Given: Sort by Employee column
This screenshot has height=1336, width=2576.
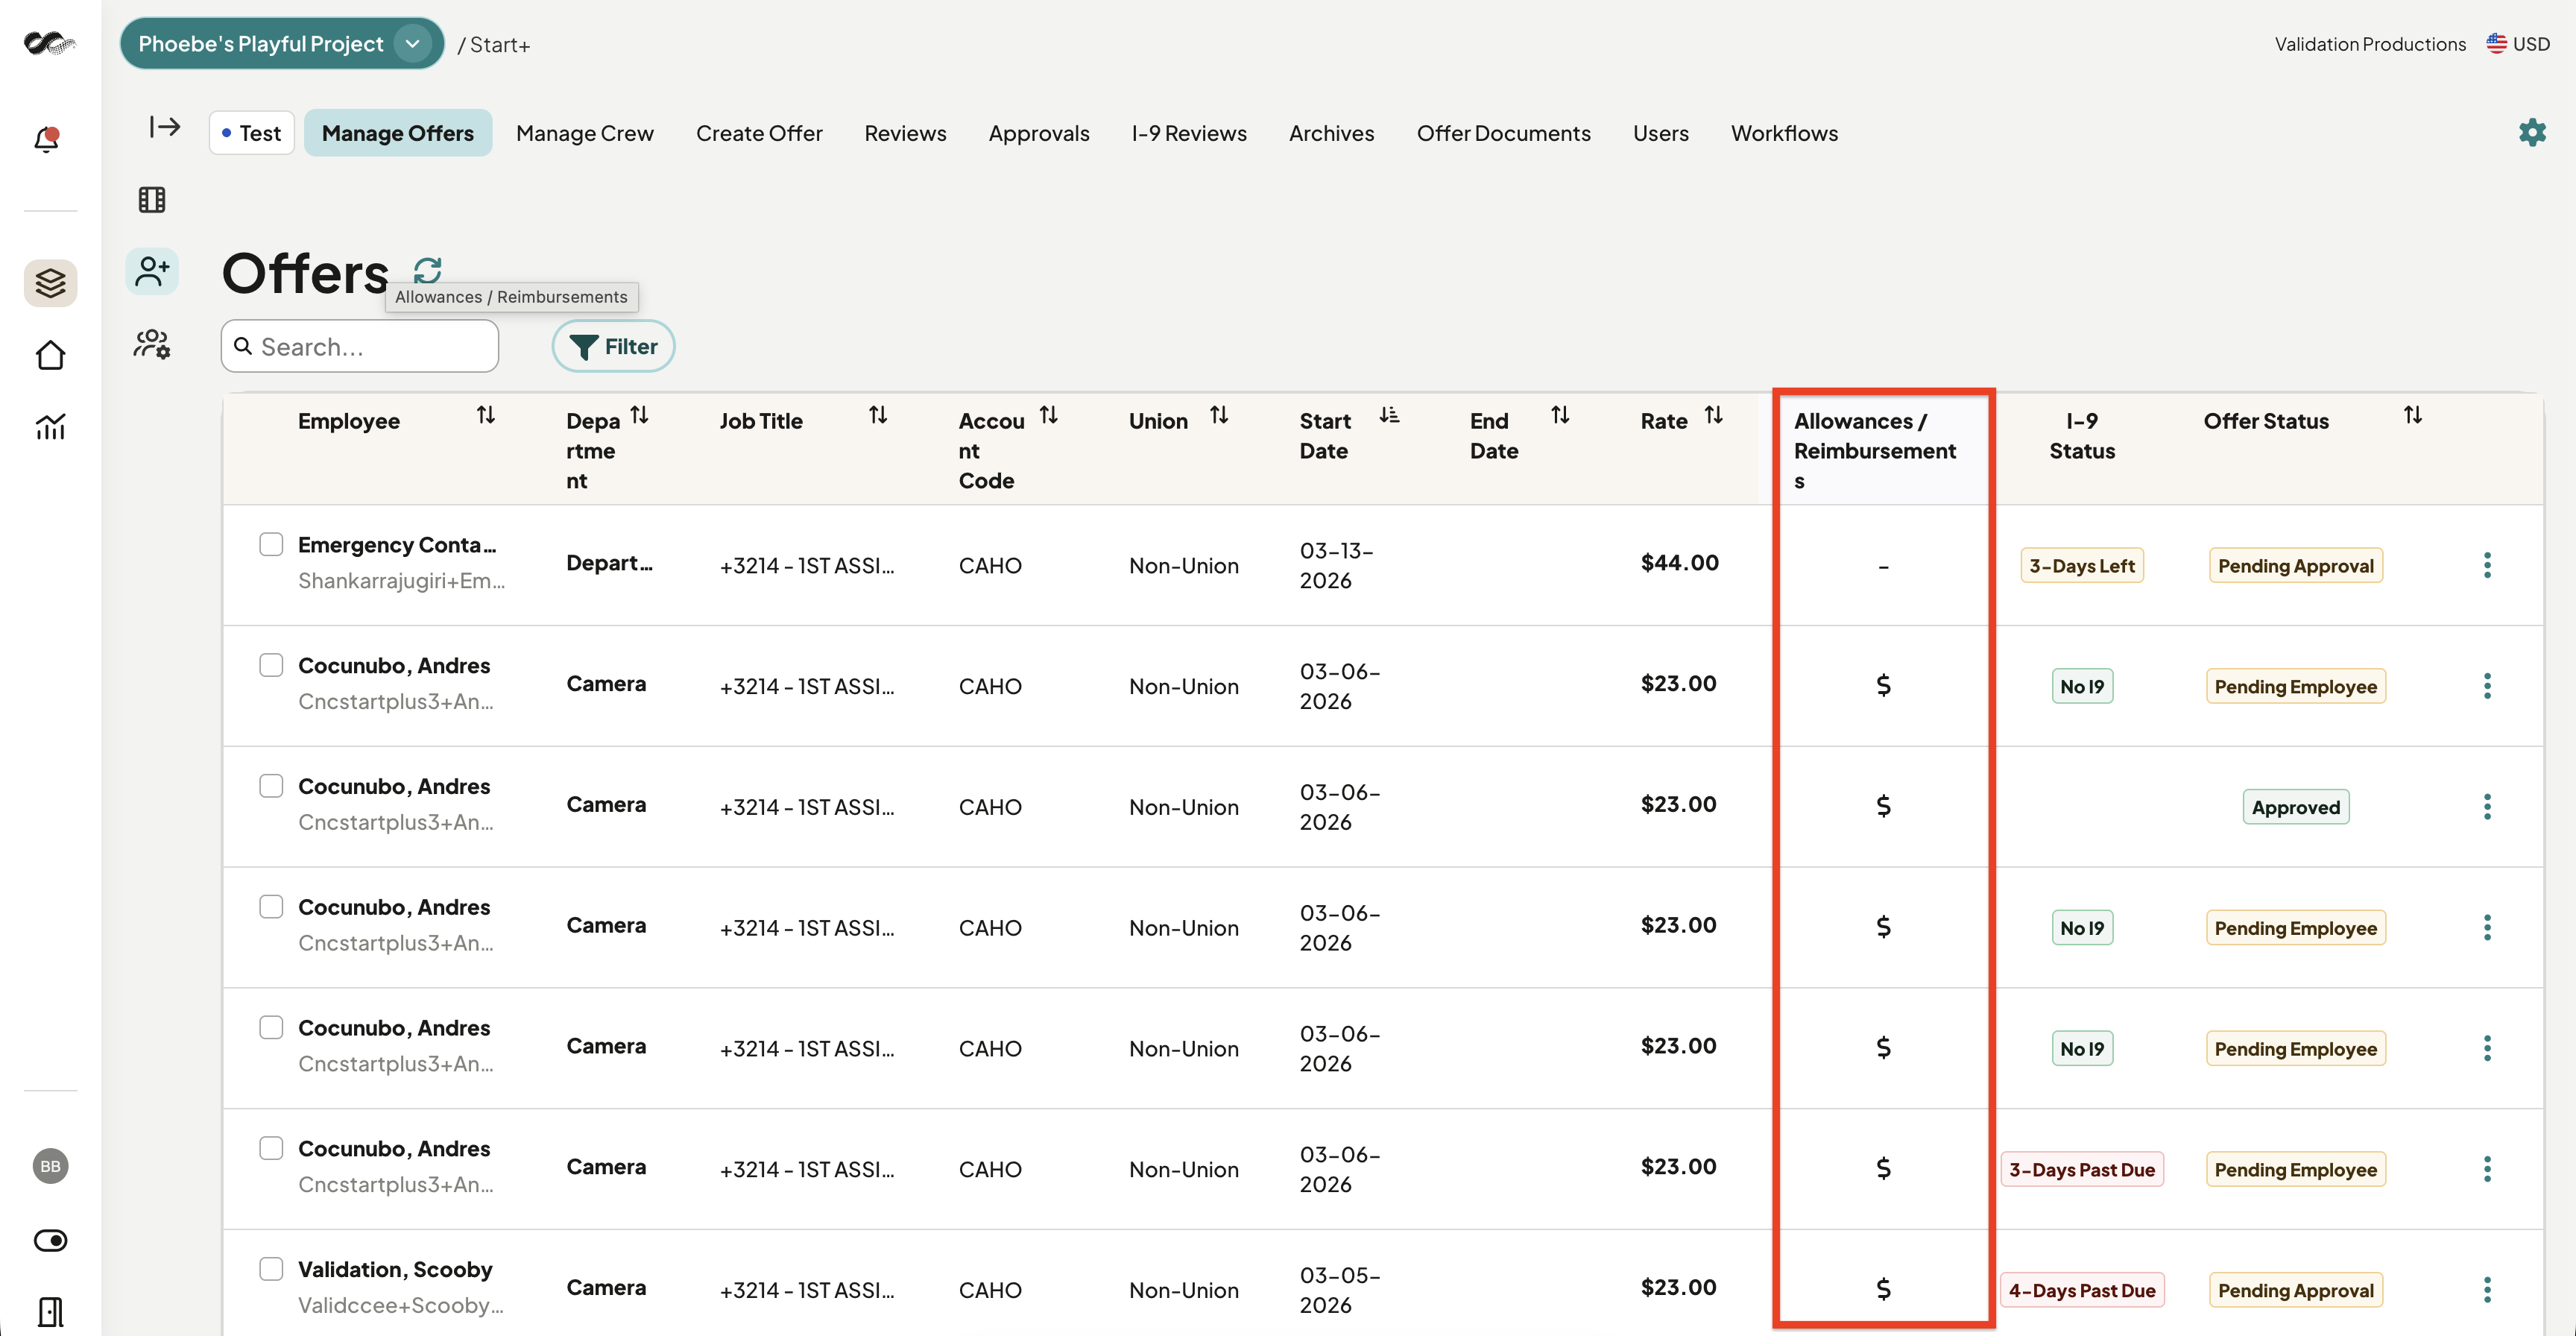Looking at the screenshot, I should pyautogui.click(x=486, y=415).
